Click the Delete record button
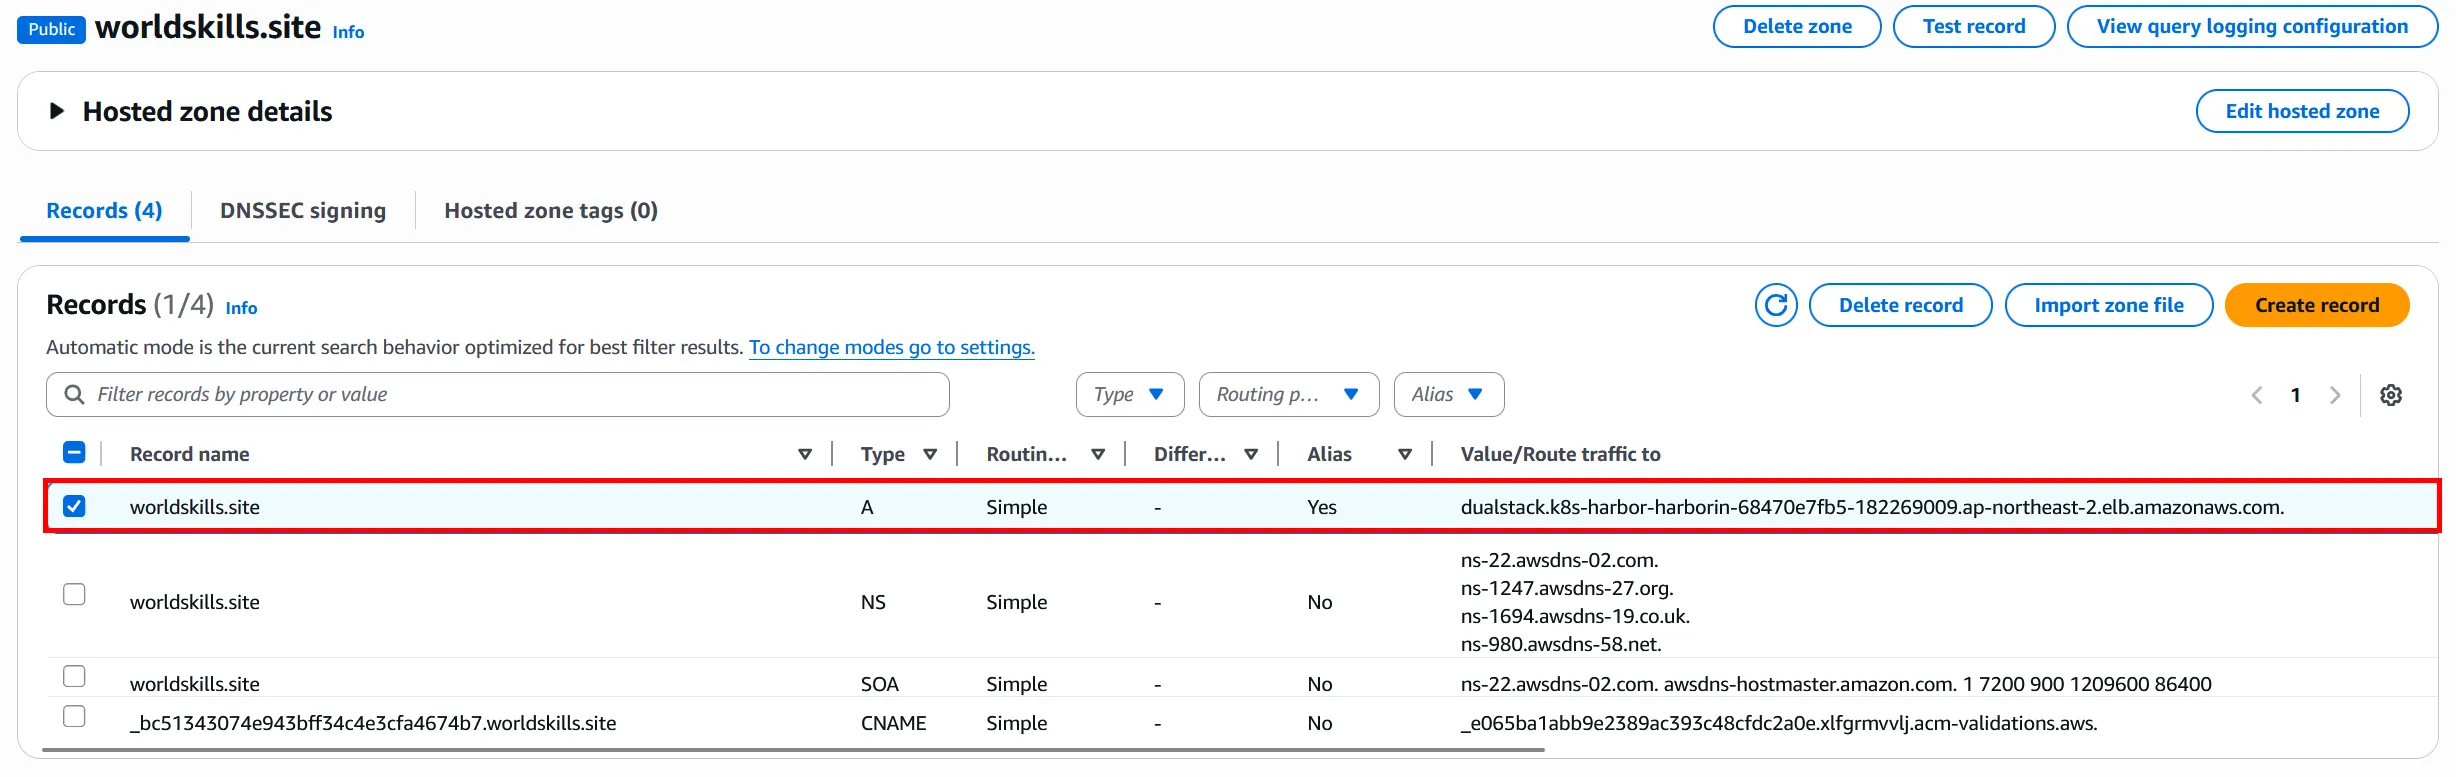Image resolution: width=2456 pixels, height=777 pixels. point(1901,305)
